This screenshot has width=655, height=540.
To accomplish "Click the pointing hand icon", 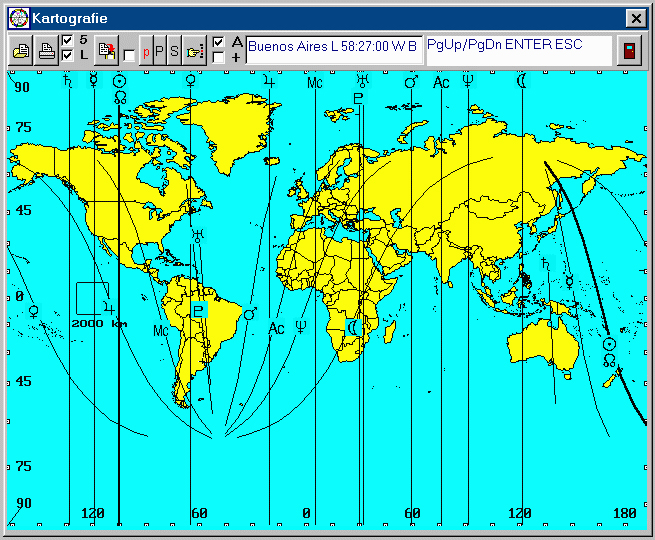I will 195,52.
